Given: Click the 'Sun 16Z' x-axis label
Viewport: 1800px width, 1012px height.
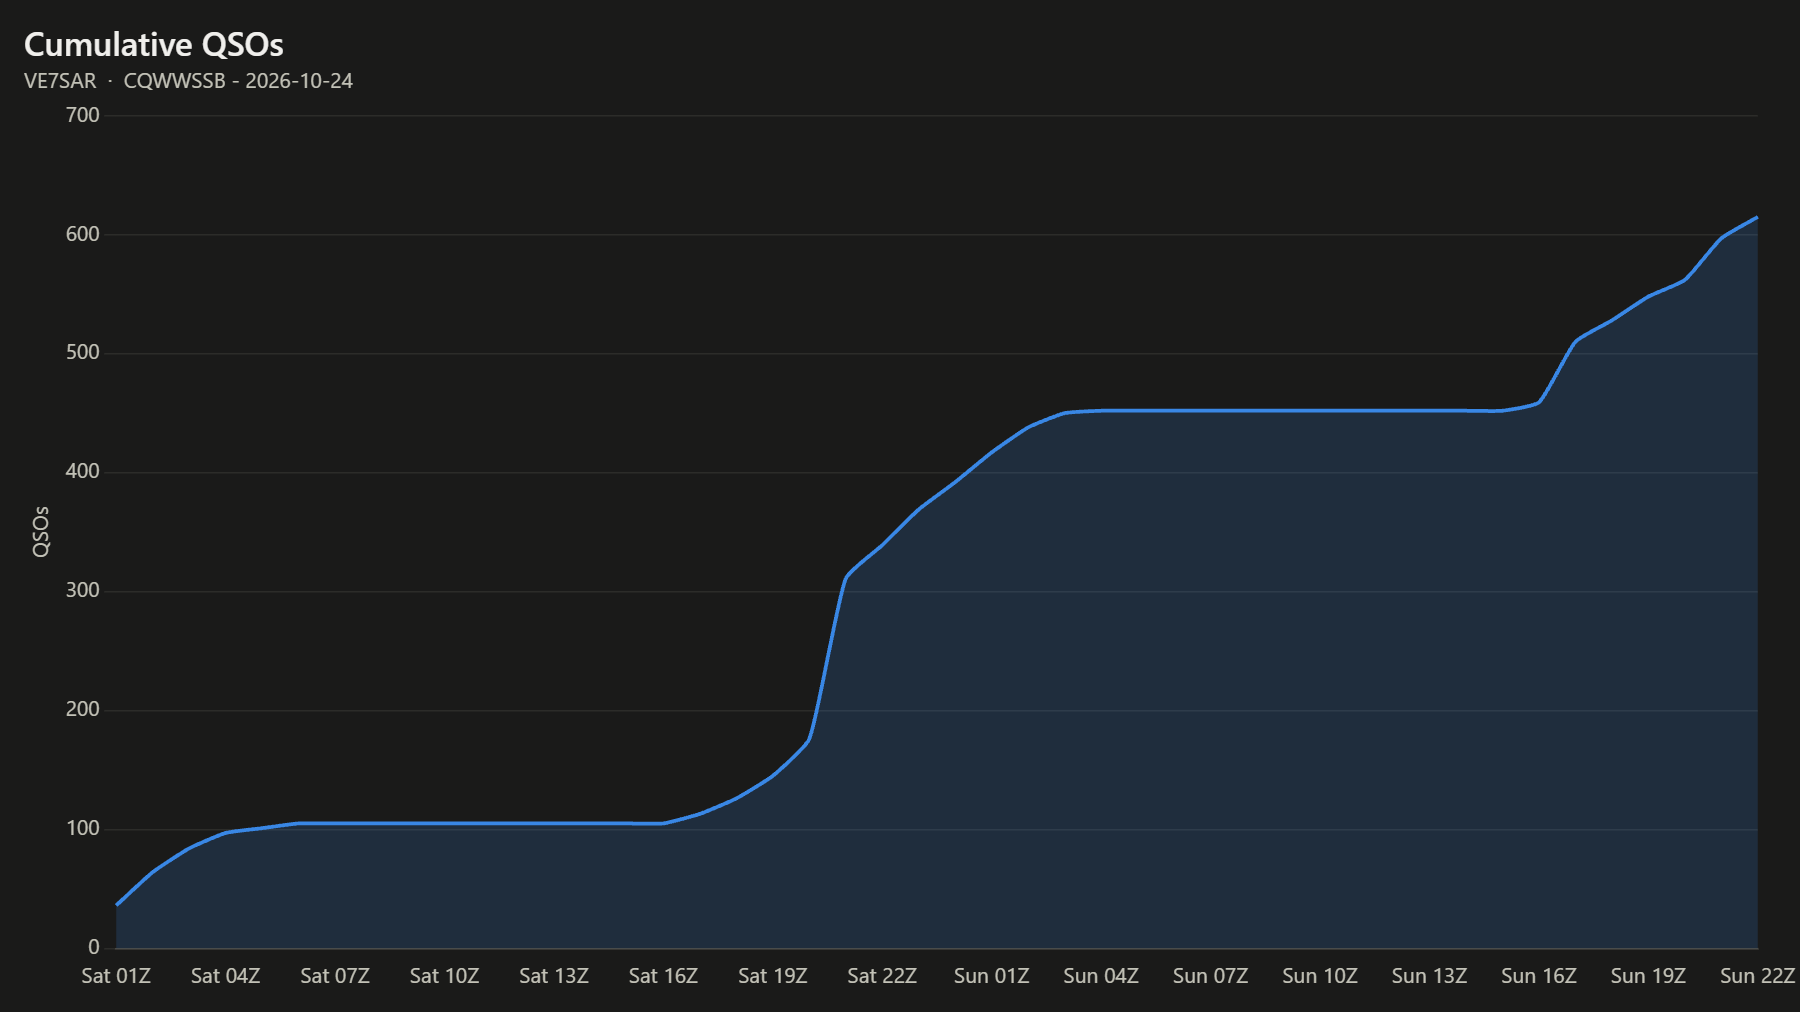Looking at the screenshot, I should coord(1539,976).
